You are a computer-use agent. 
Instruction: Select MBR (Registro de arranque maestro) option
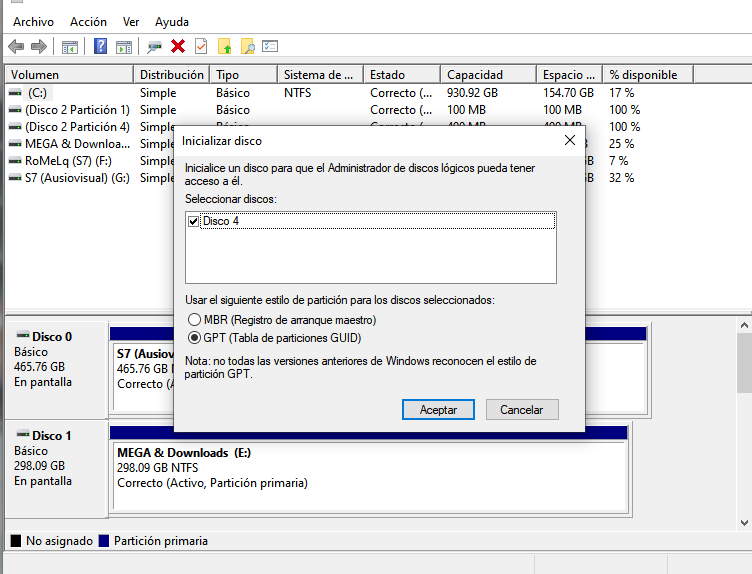pos(194,320)
